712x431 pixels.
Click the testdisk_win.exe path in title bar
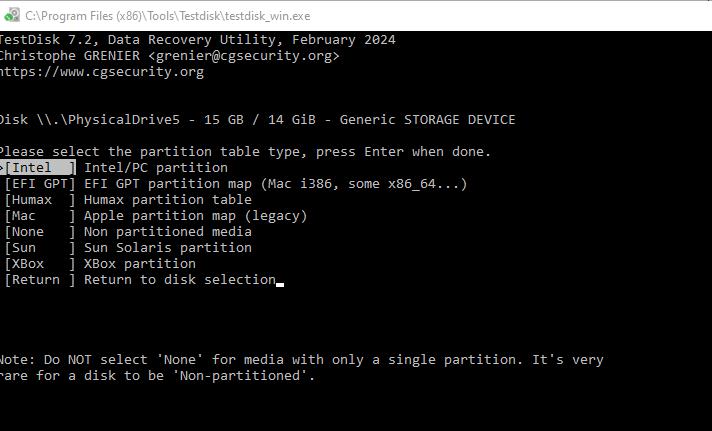click(x=168, y=16)
